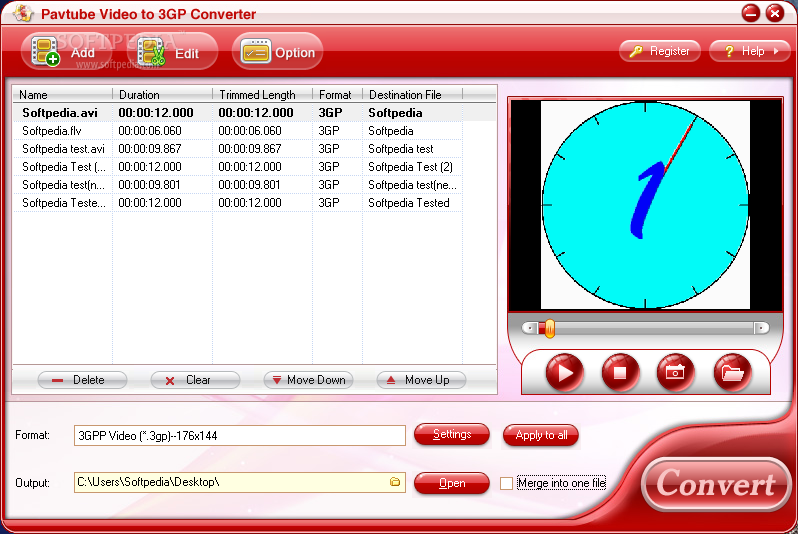Screen dimensions: 798x534
Task: Click the left end arrow of the preview slider
Action: (529, 328)
